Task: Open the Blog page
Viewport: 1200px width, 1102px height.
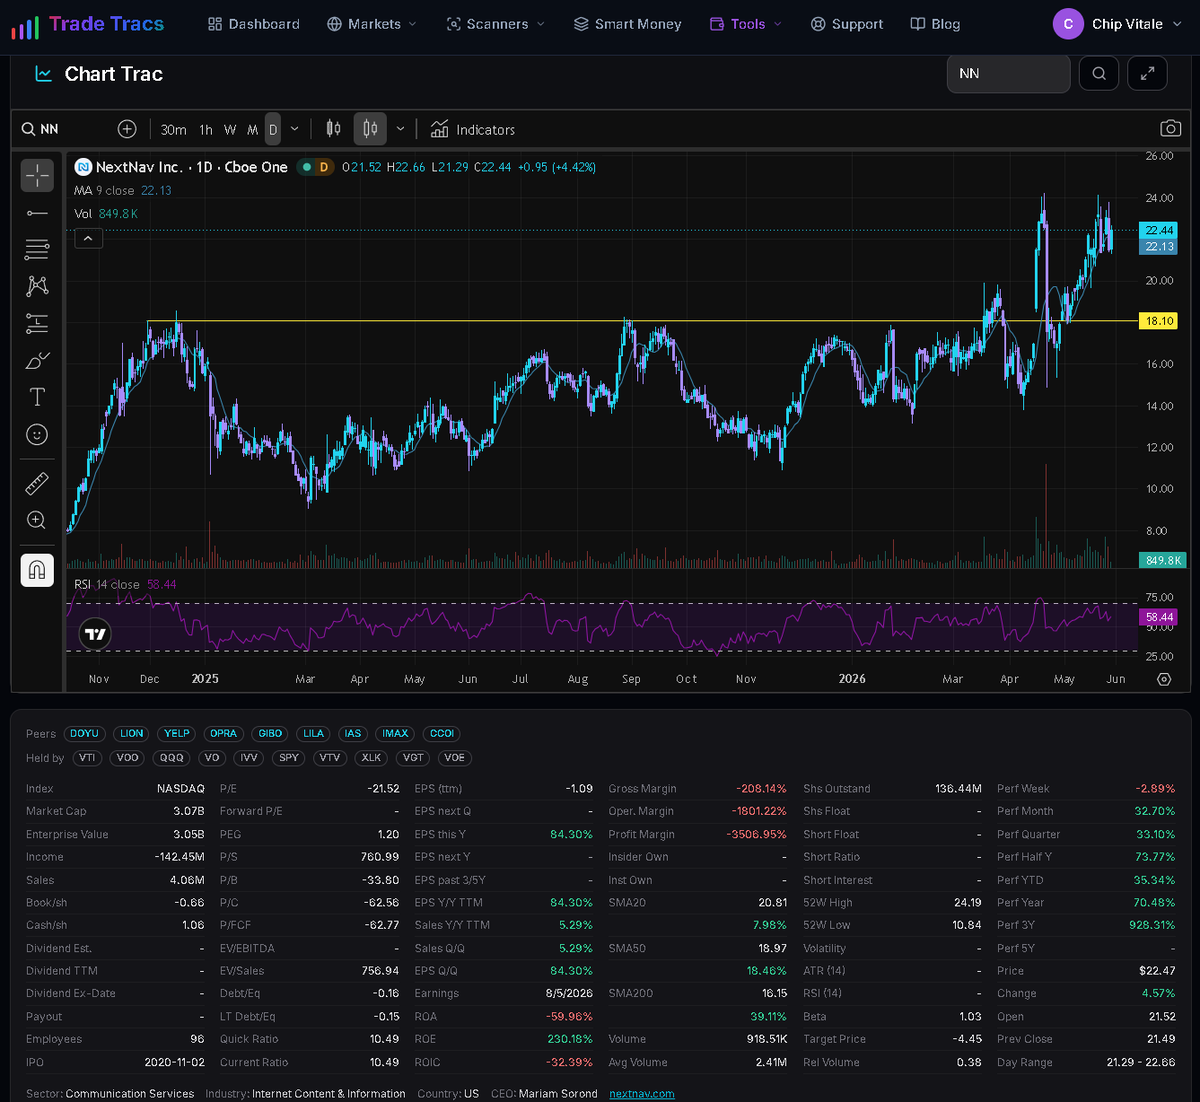Action: 935,24
